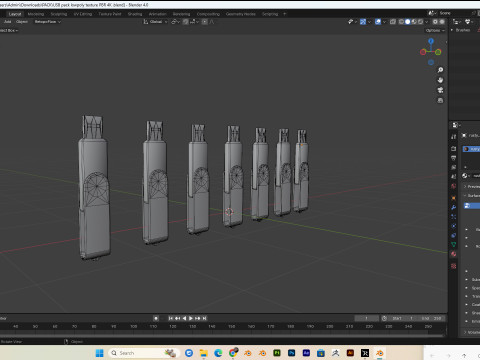Toggle Show Overlays button
Viewport: 480px width, 360px height.
[378, 22]
